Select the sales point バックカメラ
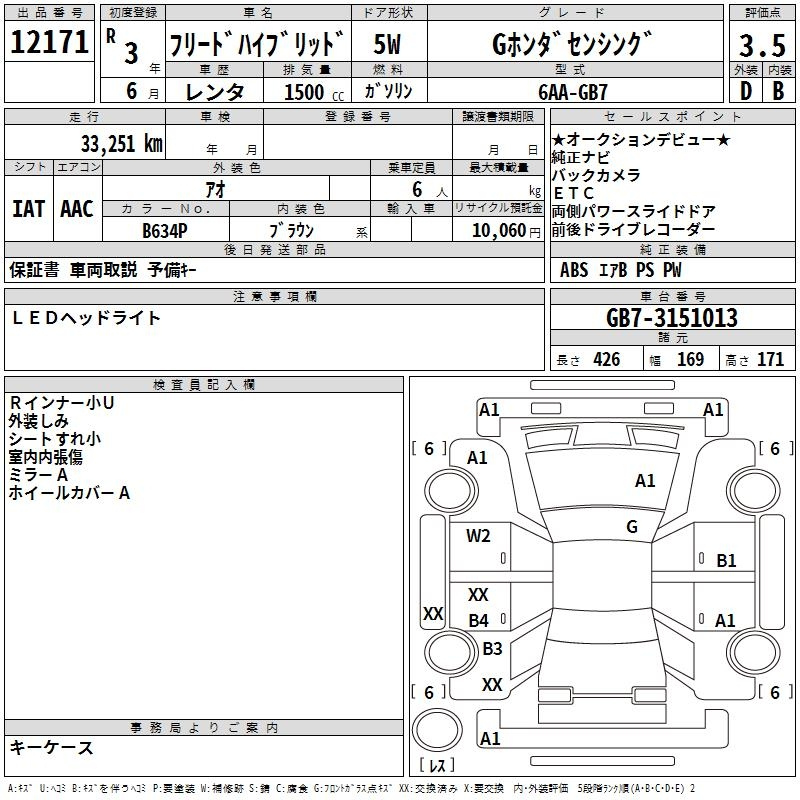 pyautogui.click(x=596, y=175)
